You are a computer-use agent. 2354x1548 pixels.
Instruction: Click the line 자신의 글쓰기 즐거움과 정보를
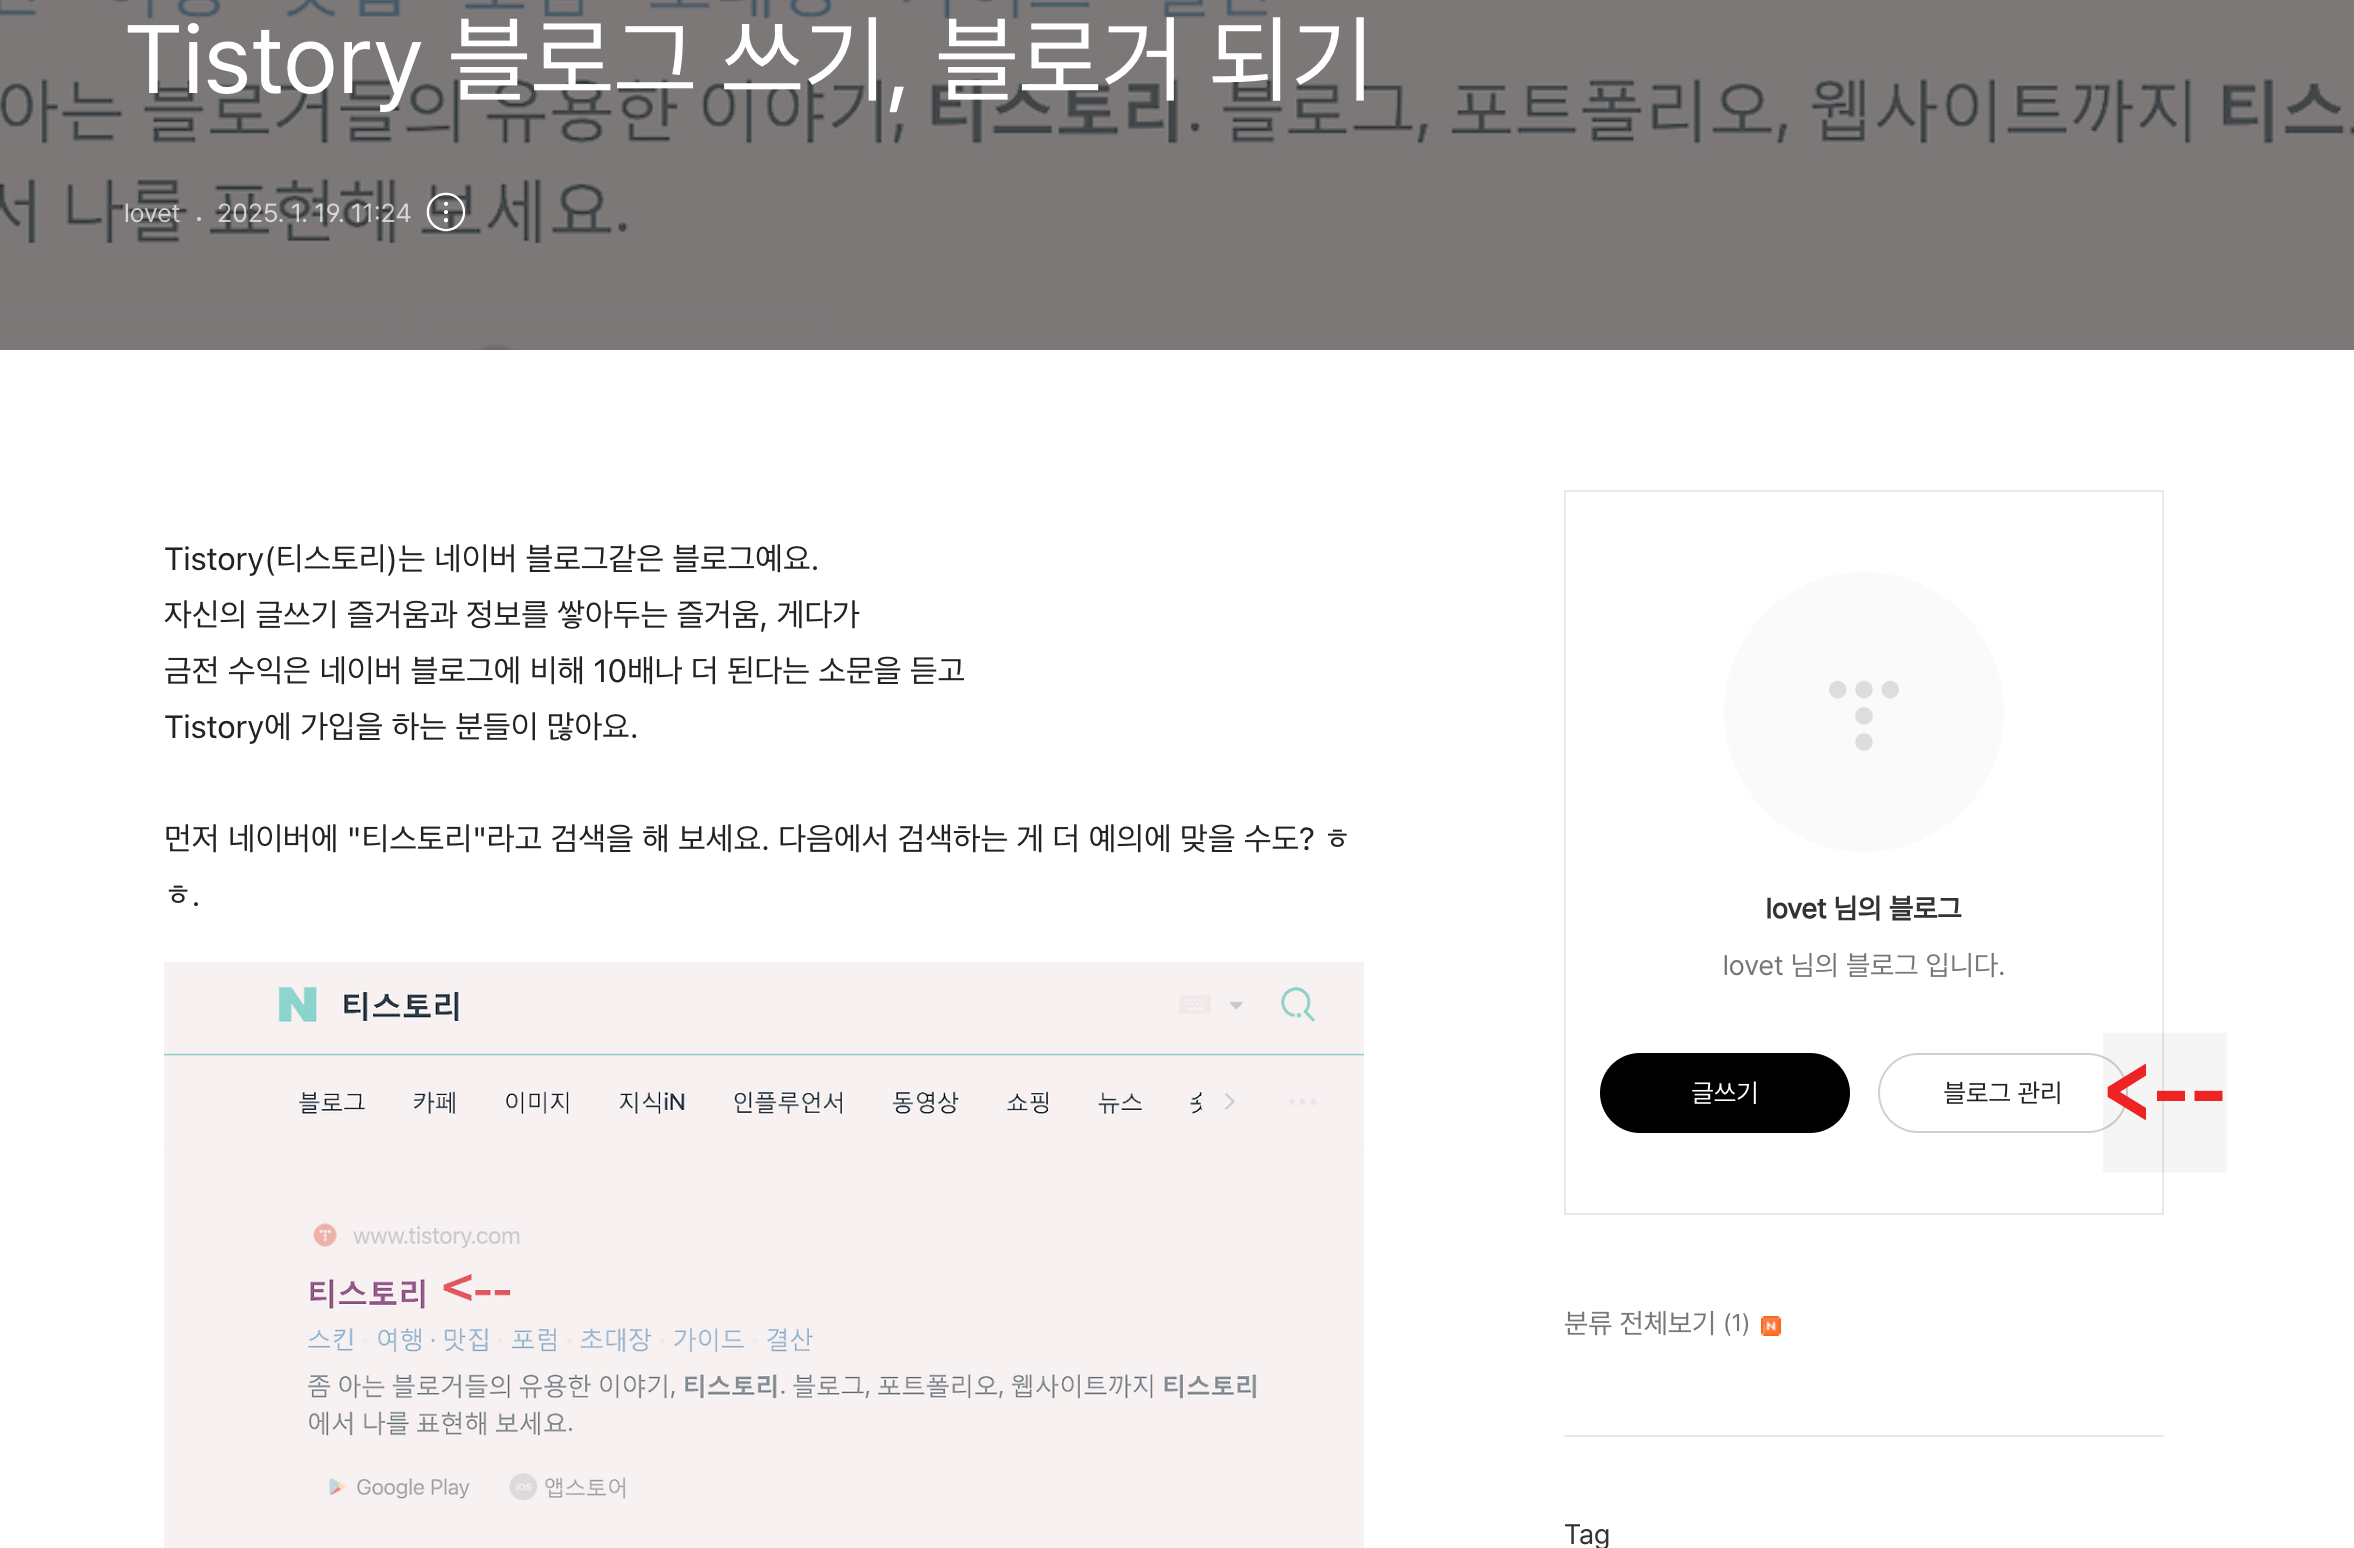512,614
